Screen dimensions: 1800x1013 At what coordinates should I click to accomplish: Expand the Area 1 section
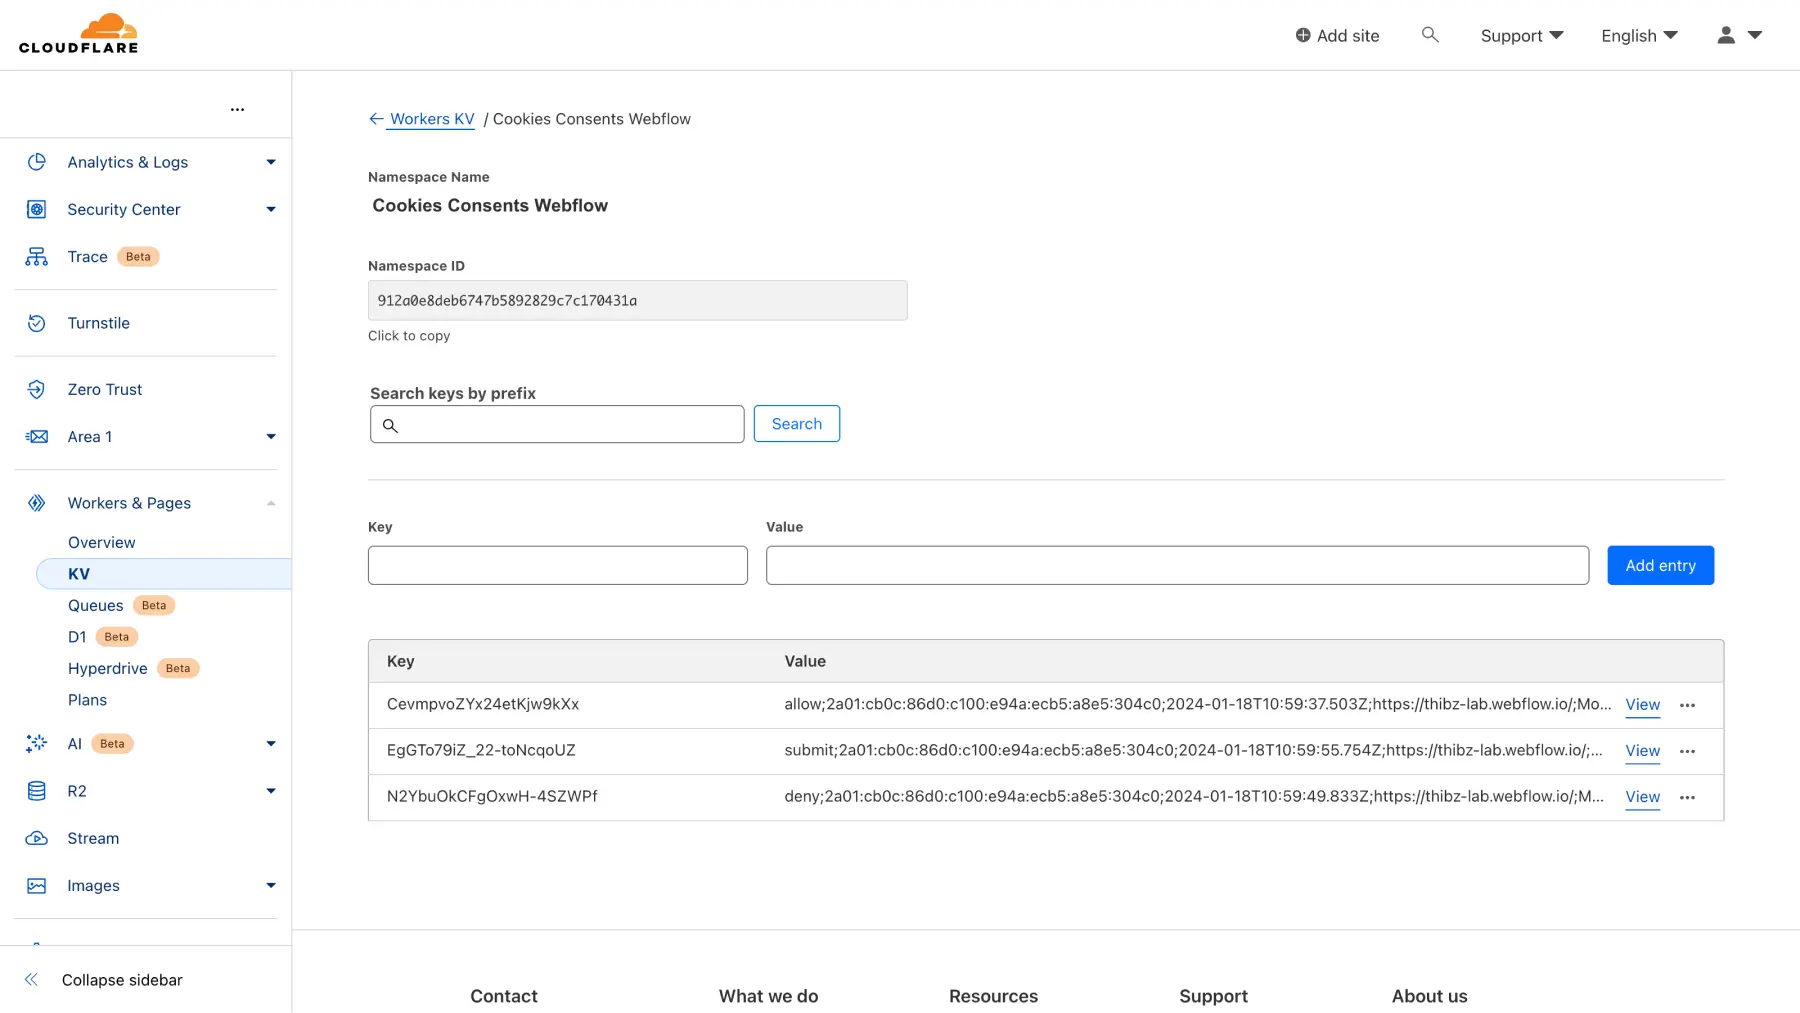(x=271, y=437)
